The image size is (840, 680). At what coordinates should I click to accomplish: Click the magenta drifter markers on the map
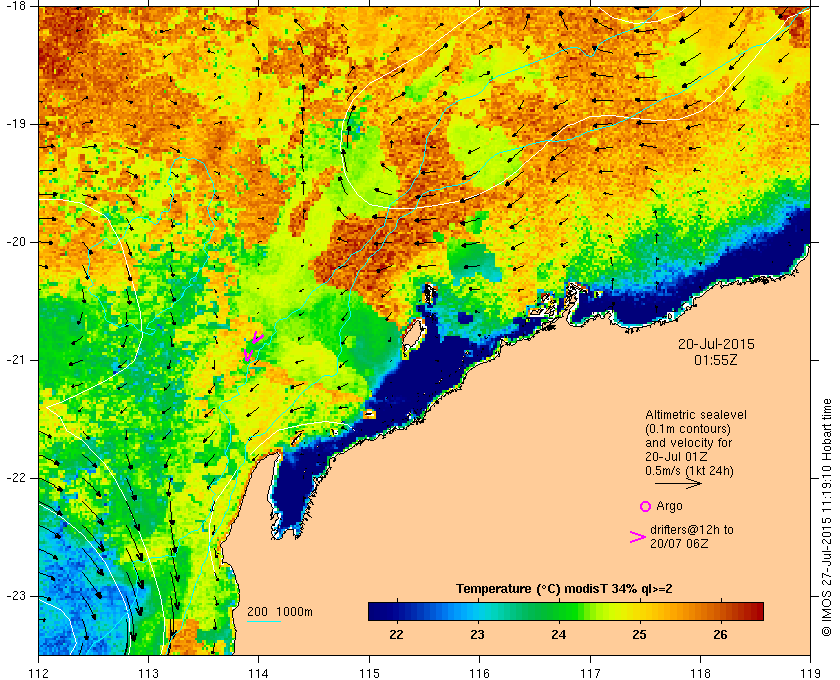pos(253,346)
